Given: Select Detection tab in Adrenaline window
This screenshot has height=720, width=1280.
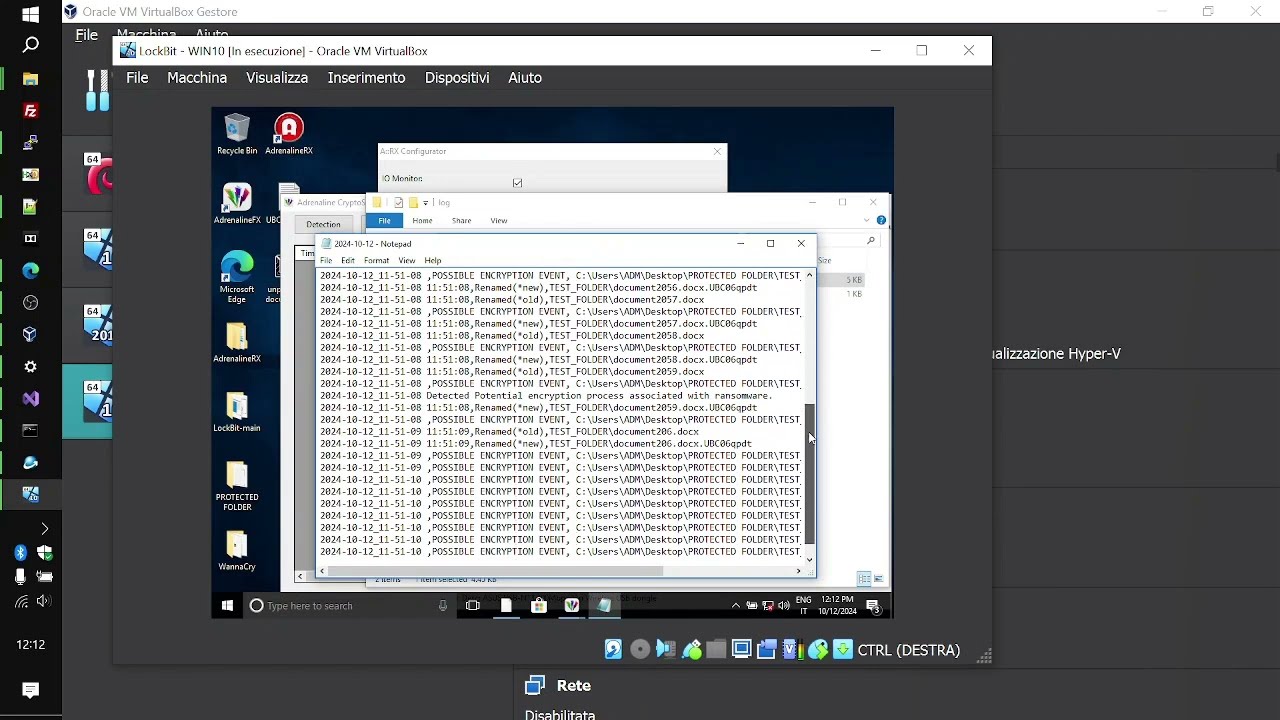Looking at the screenshot, I should click(323, 224).
